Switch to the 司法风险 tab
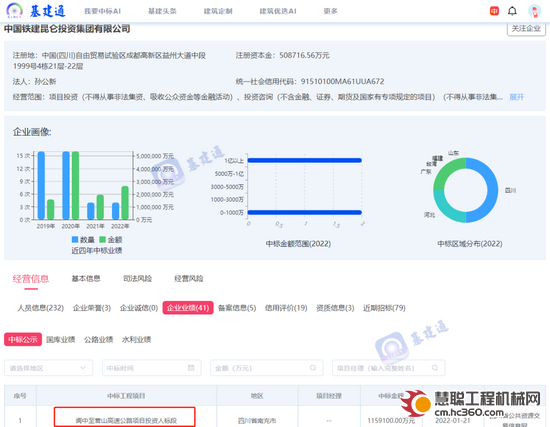Screen dimensions: 550x427 138,278
